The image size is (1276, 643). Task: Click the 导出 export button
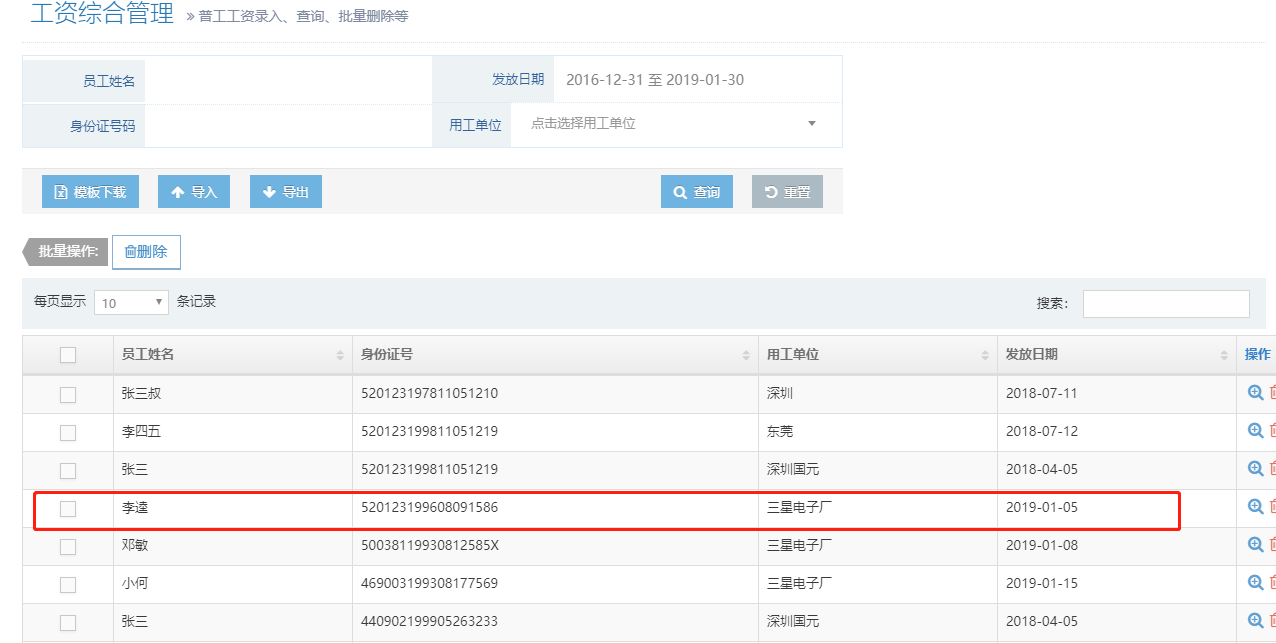(285, 192)
